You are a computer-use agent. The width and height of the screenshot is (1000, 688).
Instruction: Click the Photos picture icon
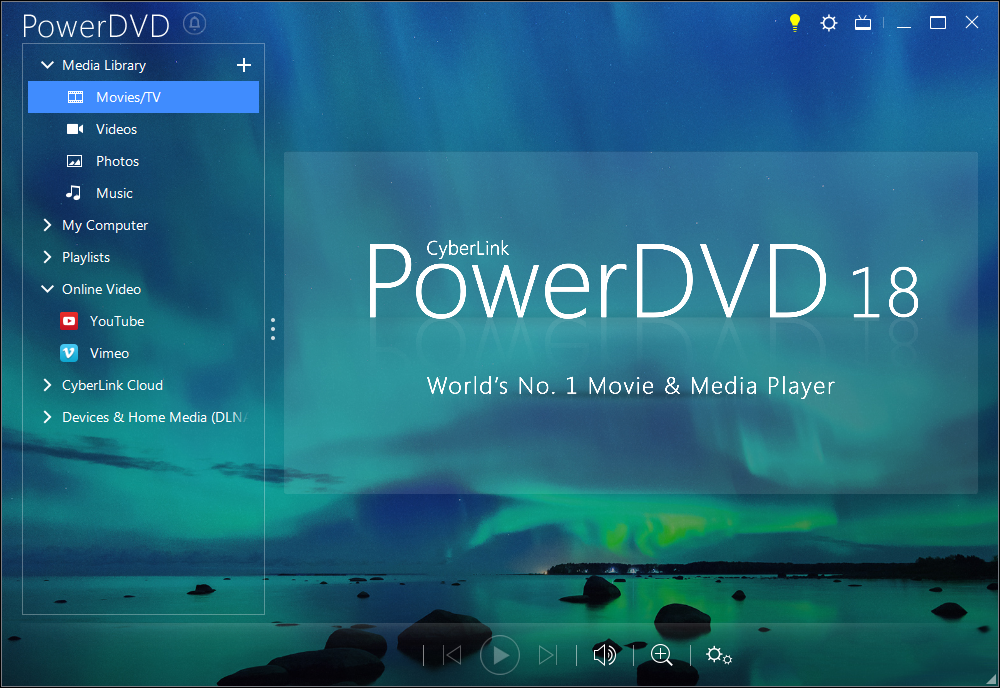pyautogui.click(x=75, y=161)
